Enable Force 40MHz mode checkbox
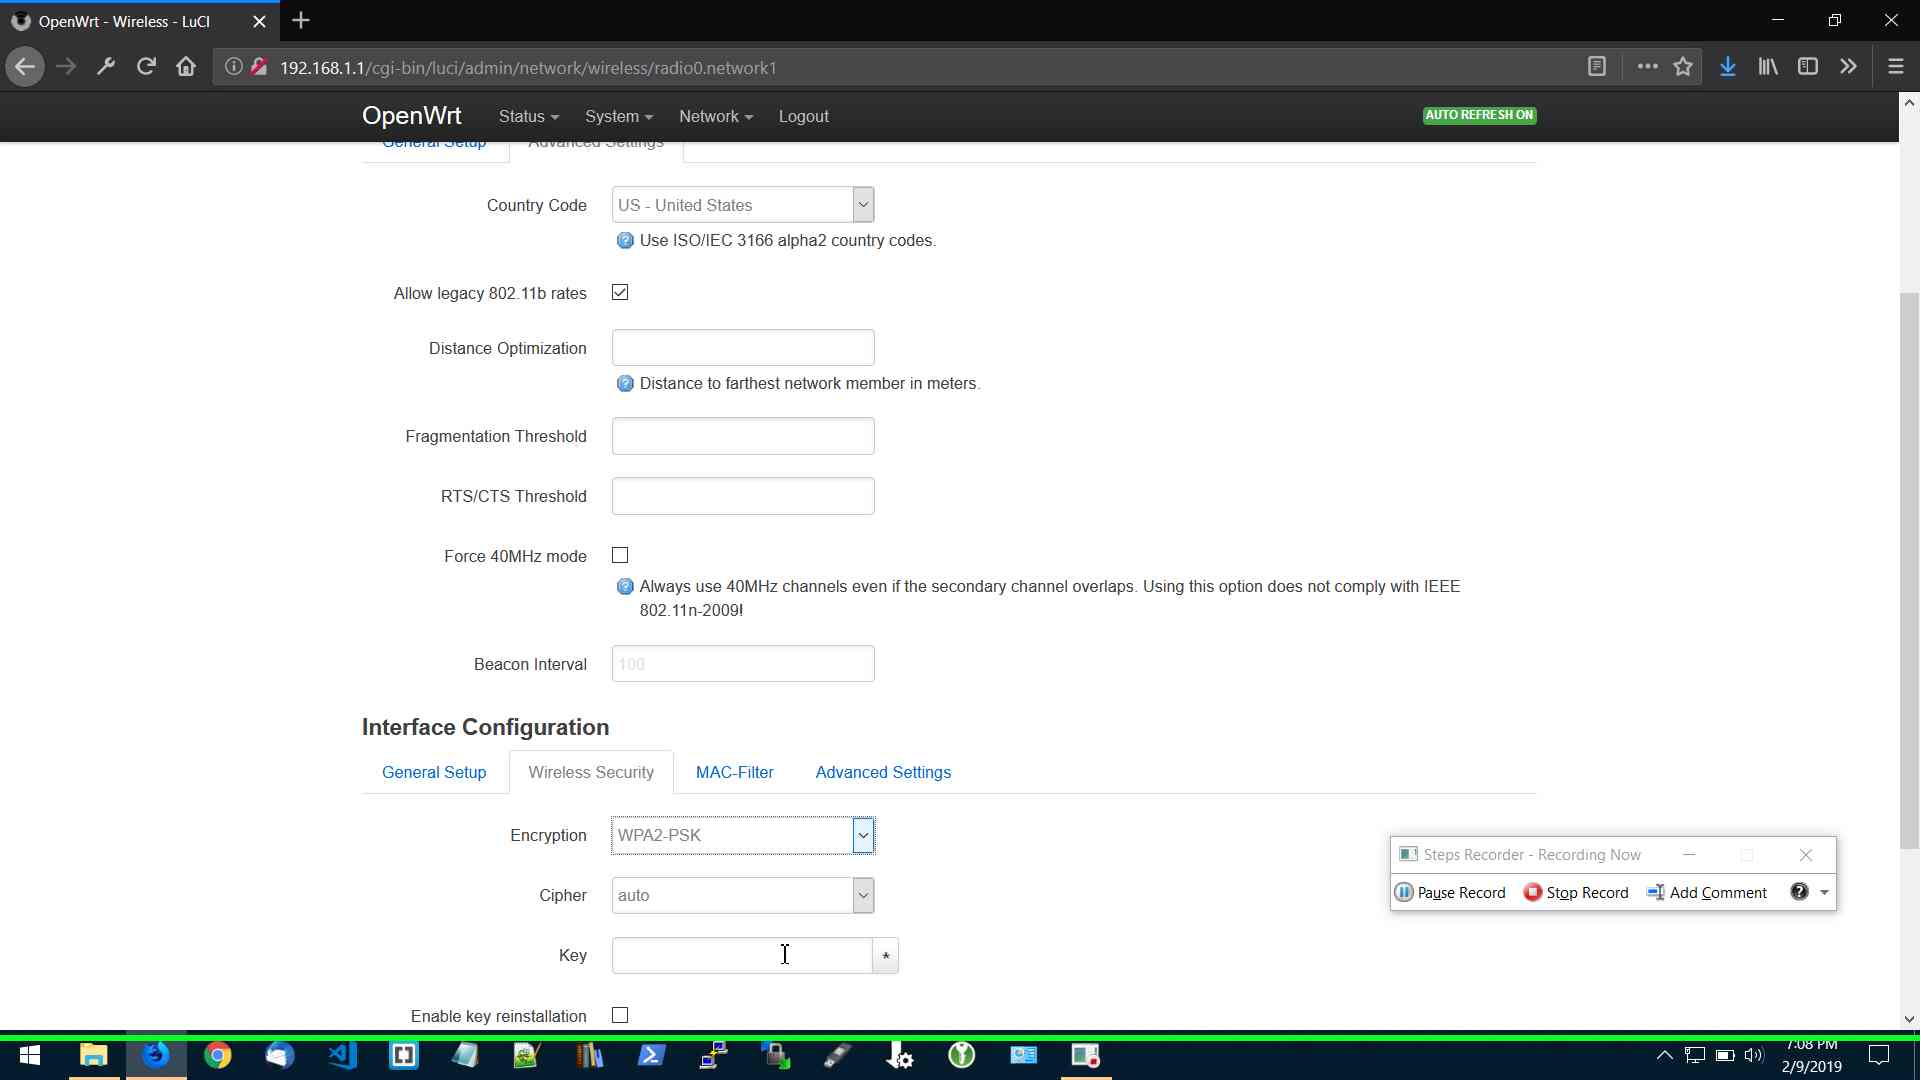Image resolution: width=1920 pixels, height=1080 pixels. (620, 555)
